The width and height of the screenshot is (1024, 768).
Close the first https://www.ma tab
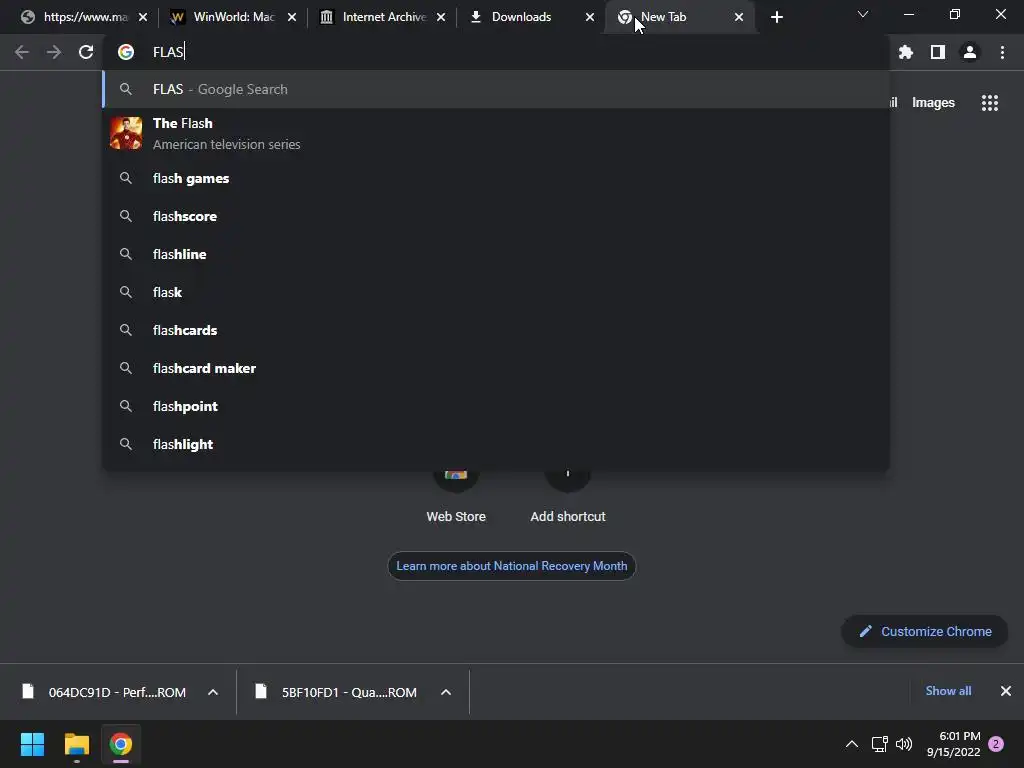143,17
